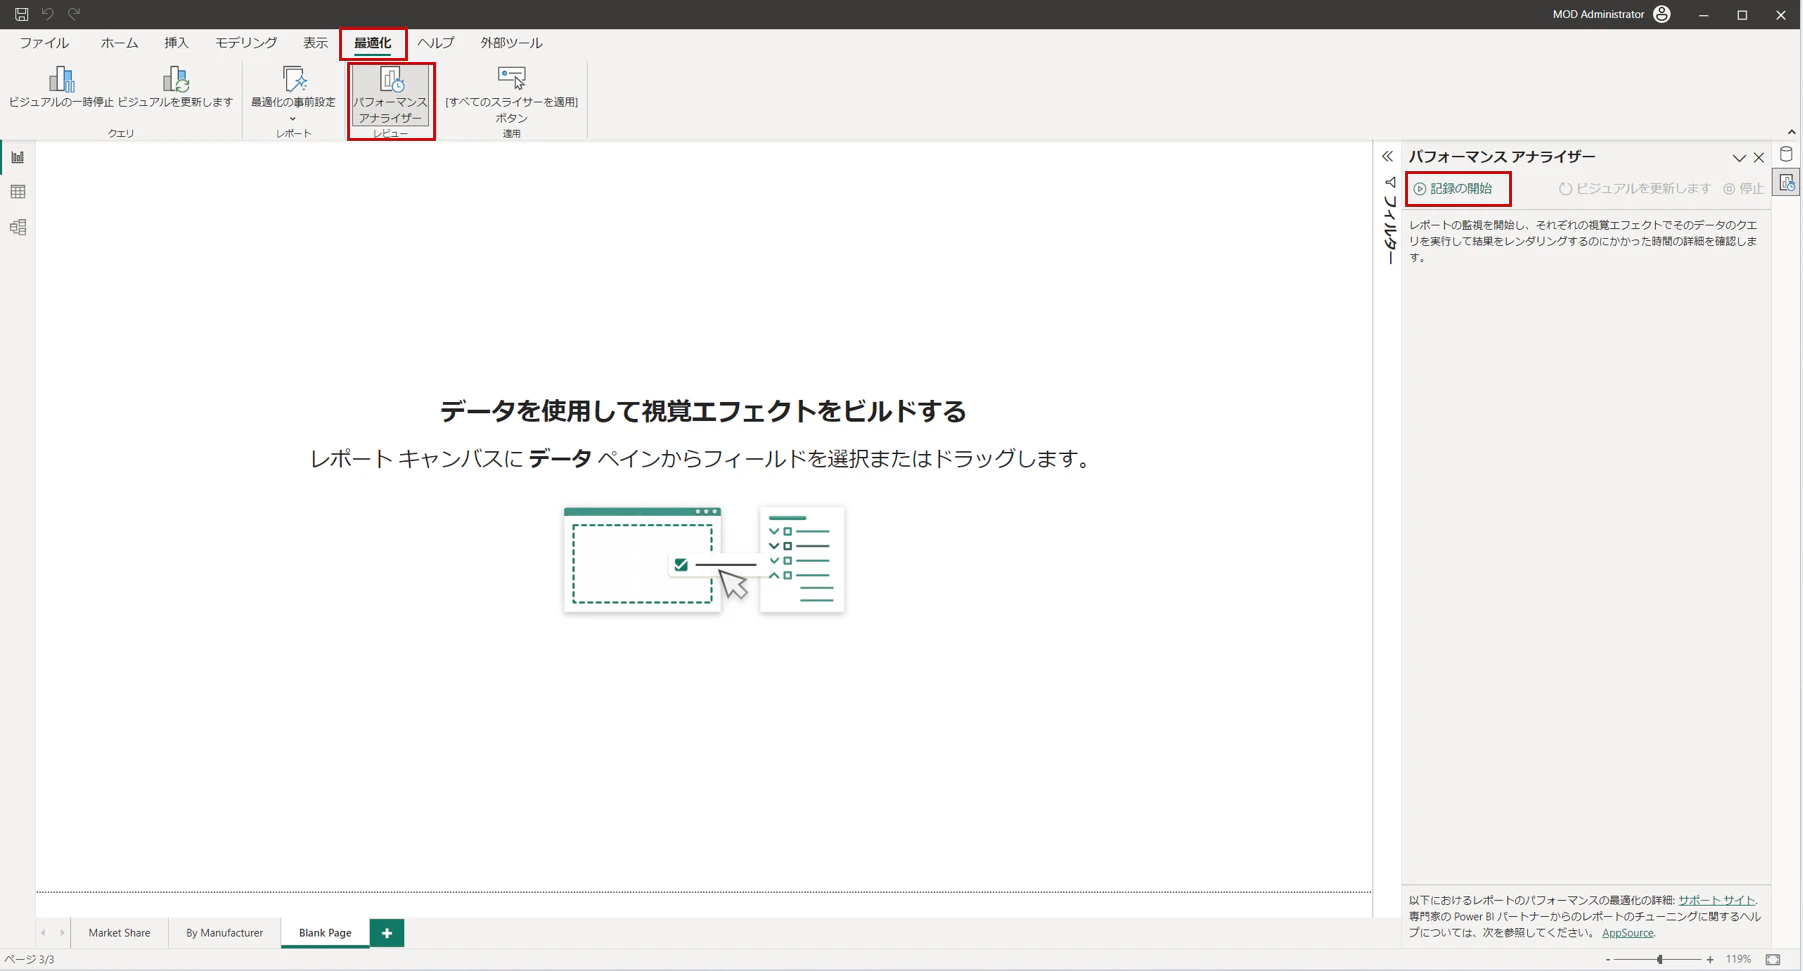Click 記録の開始 button
The width and height of the screenshot is (1803, 971).
coord(1453,189)
